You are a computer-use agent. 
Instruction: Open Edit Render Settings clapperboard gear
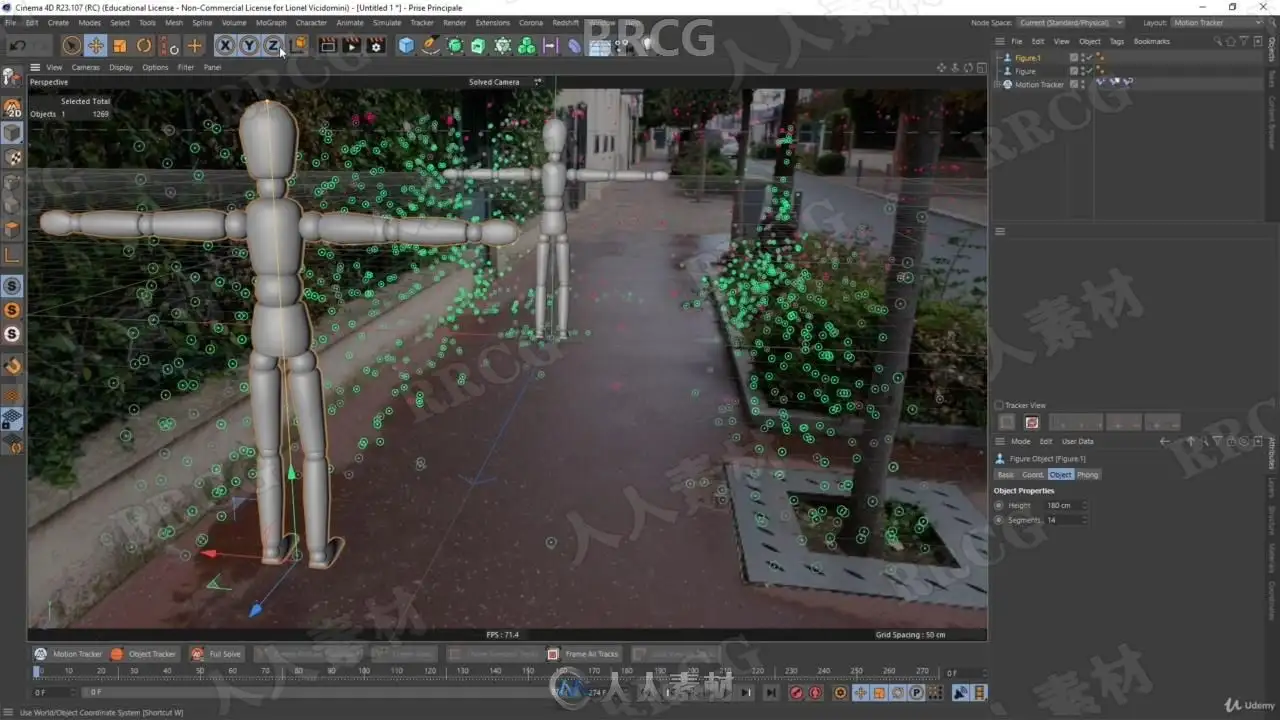(x=376, y=45)
